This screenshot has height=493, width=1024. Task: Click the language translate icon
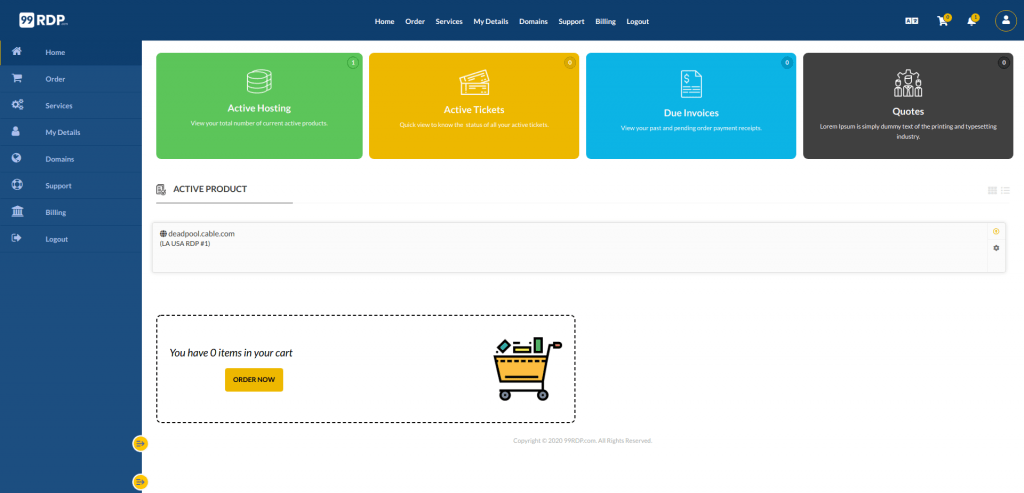pos(911,21)
